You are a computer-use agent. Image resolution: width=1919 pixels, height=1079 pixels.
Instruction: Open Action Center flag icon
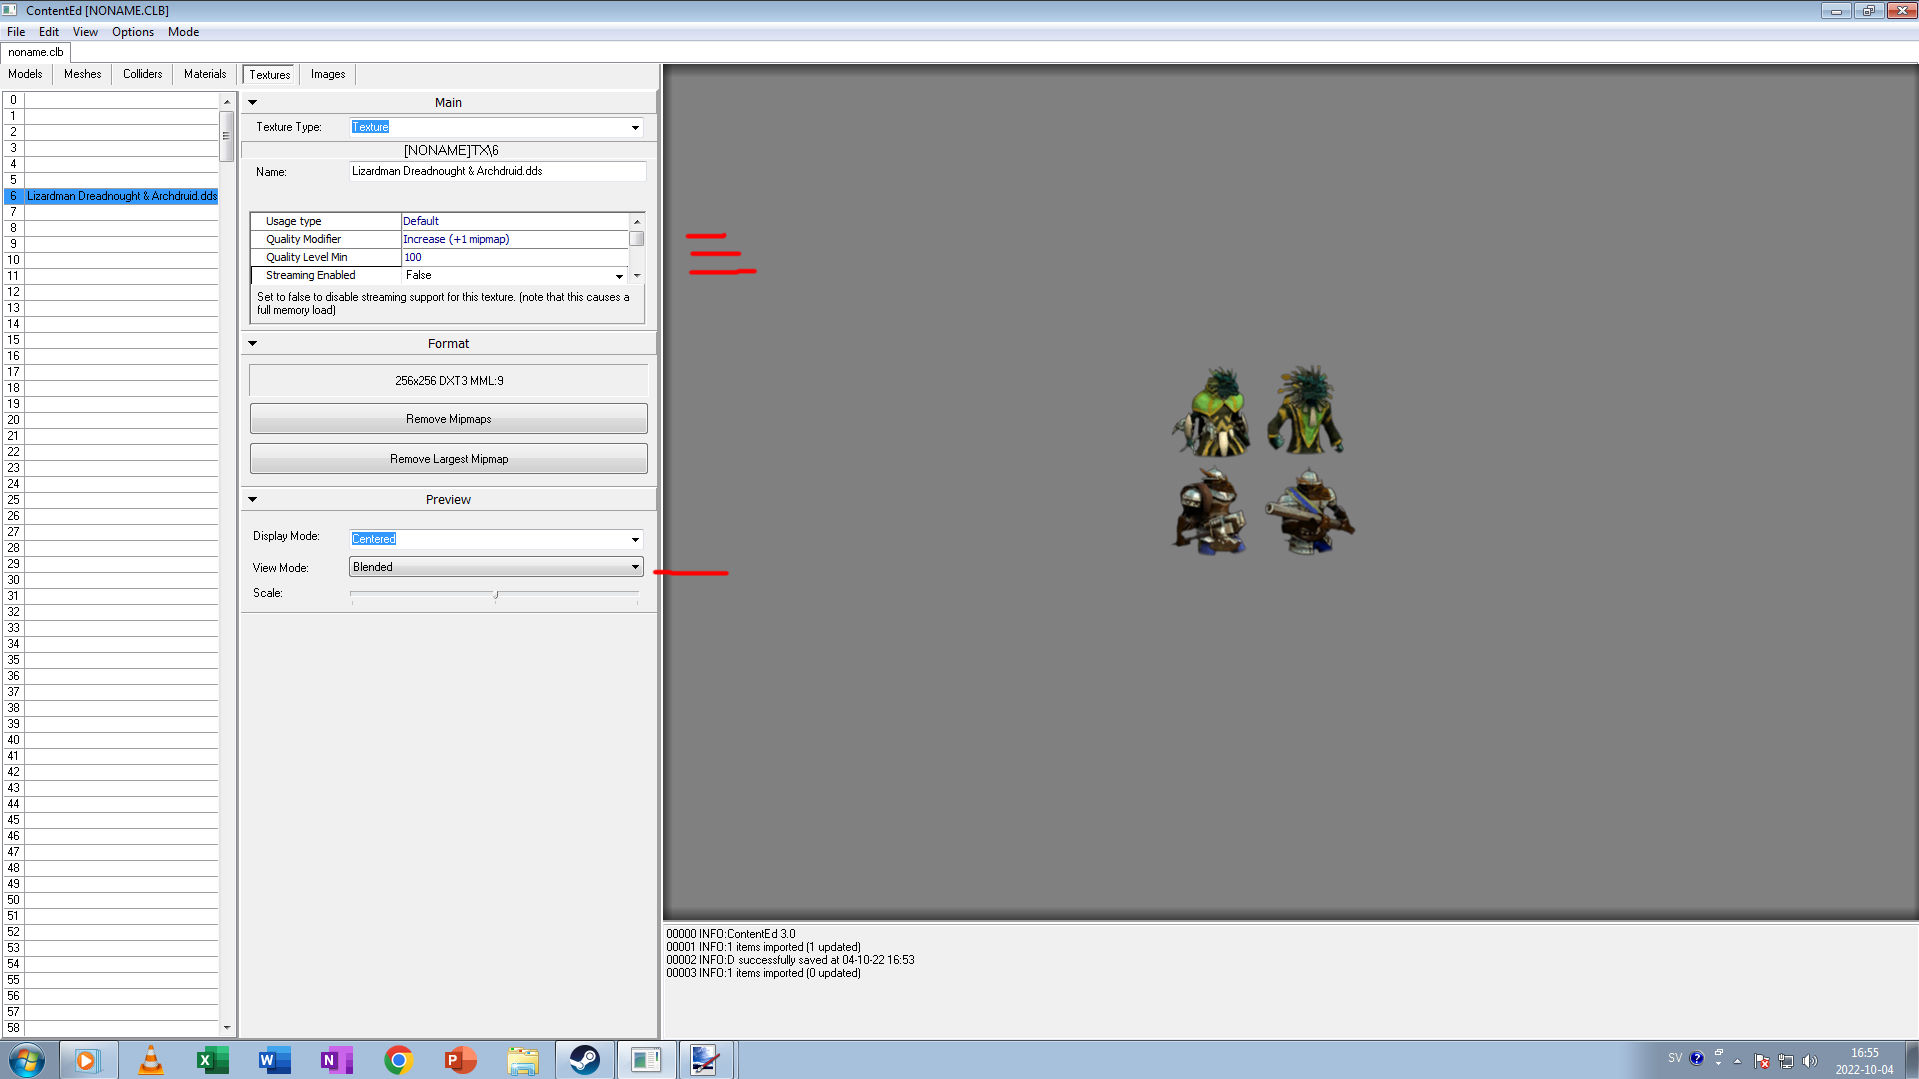click(1762, 1061)
